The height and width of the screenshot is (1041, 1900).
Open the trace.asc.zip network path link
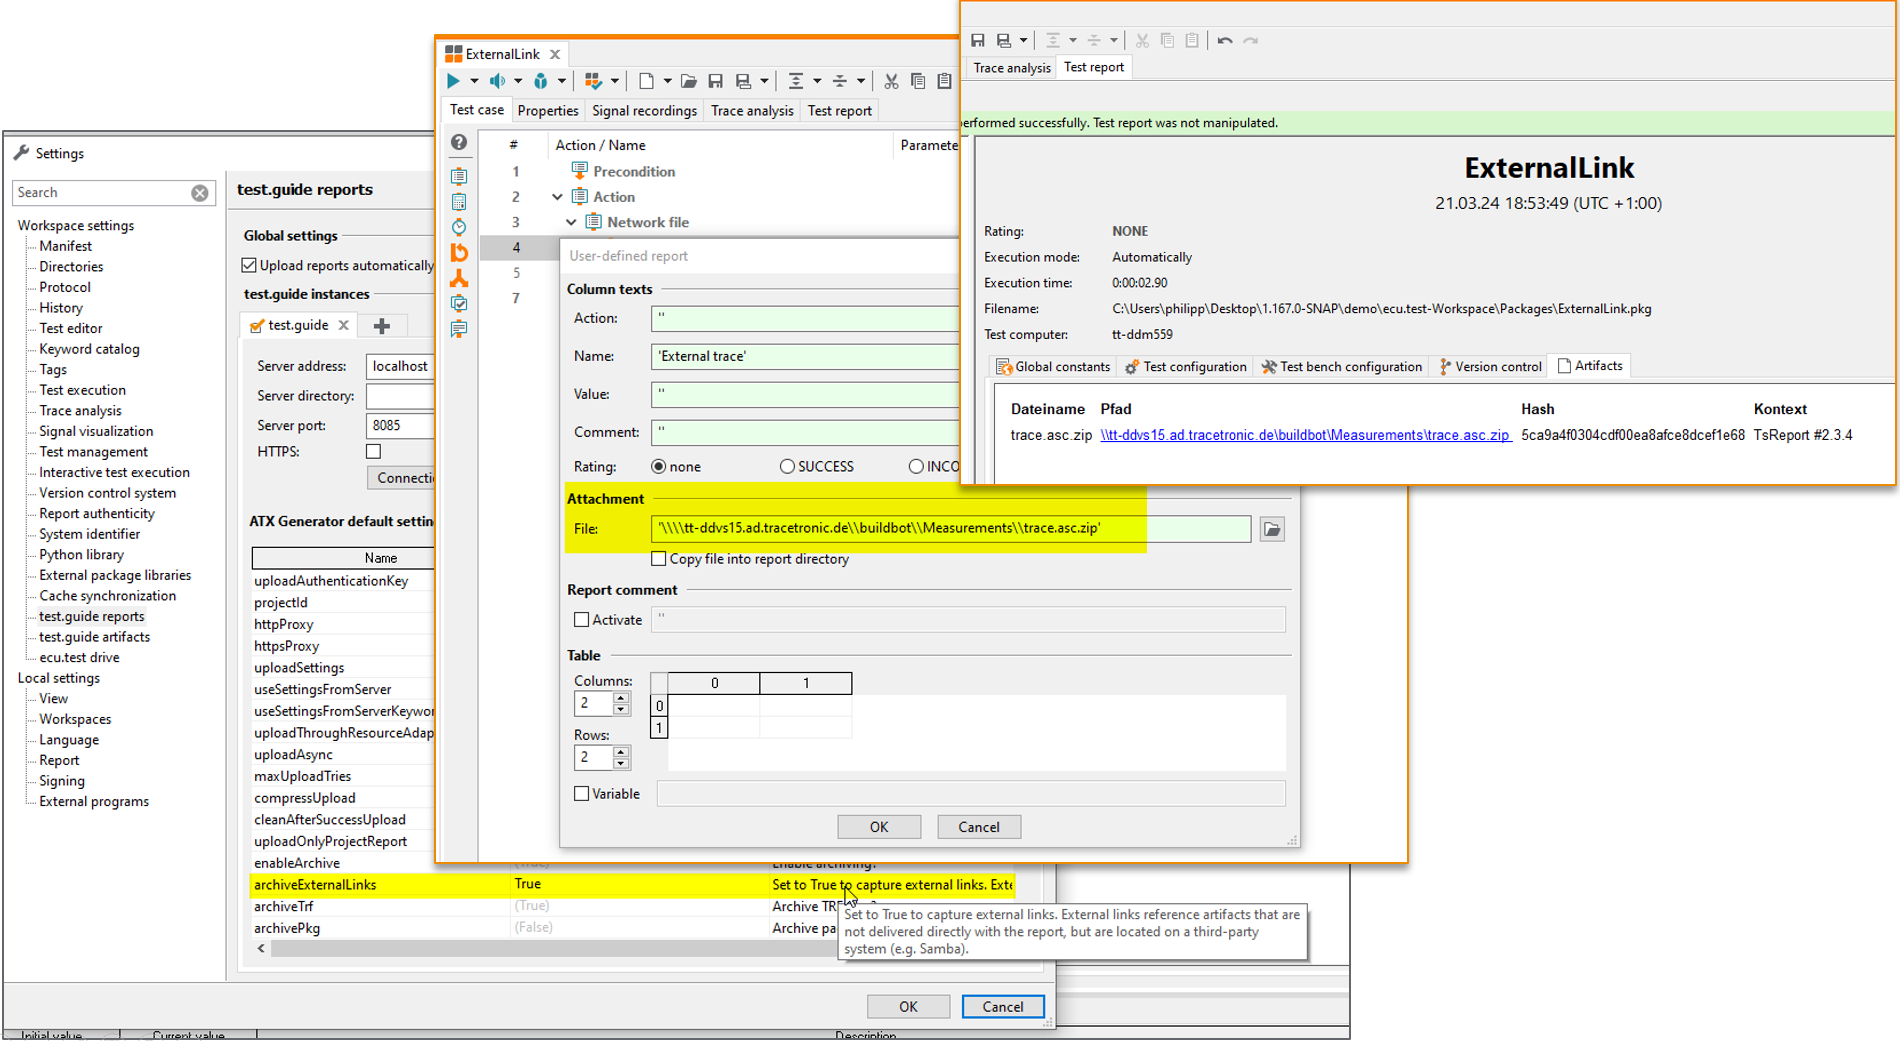pos(1304,435)
